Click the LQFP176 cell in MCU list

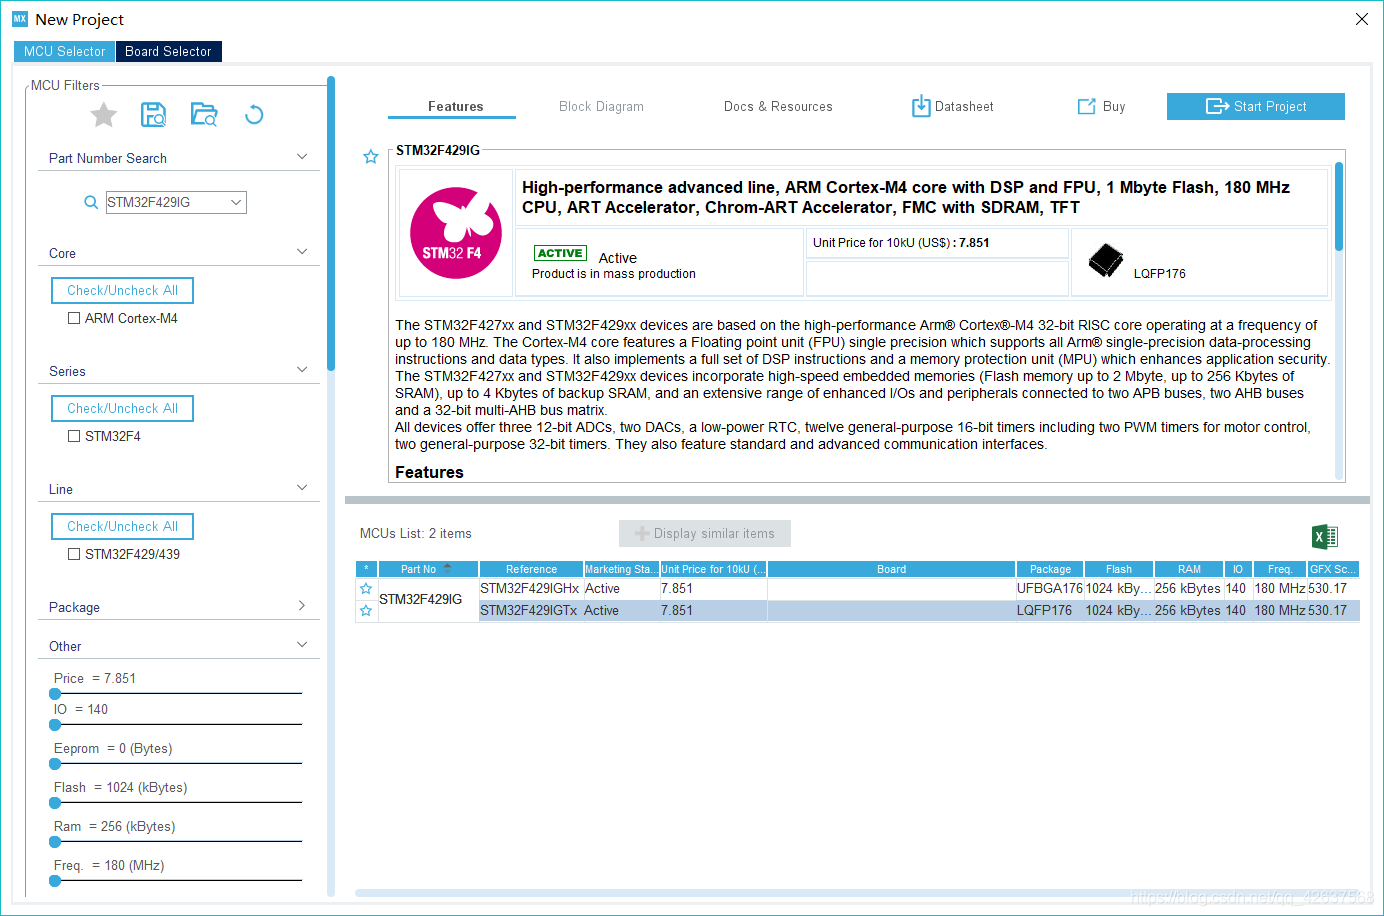tap(1050, 611)
